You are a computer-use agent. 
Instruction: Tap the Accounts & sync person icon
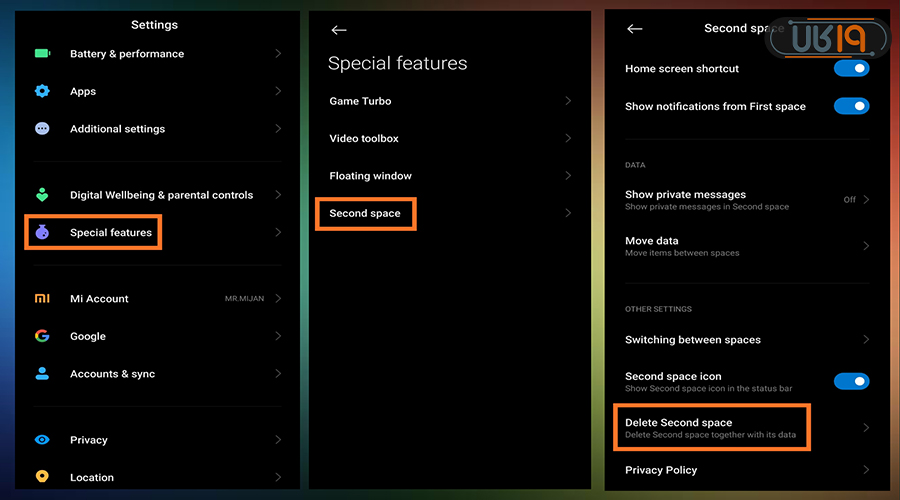coord(42,373)
